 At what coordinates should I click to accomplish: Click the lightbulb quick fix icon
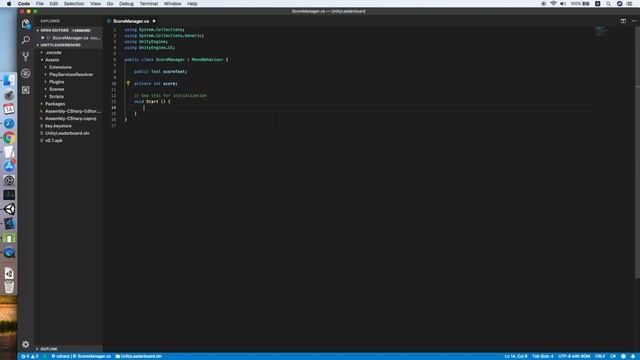[128, 83]
